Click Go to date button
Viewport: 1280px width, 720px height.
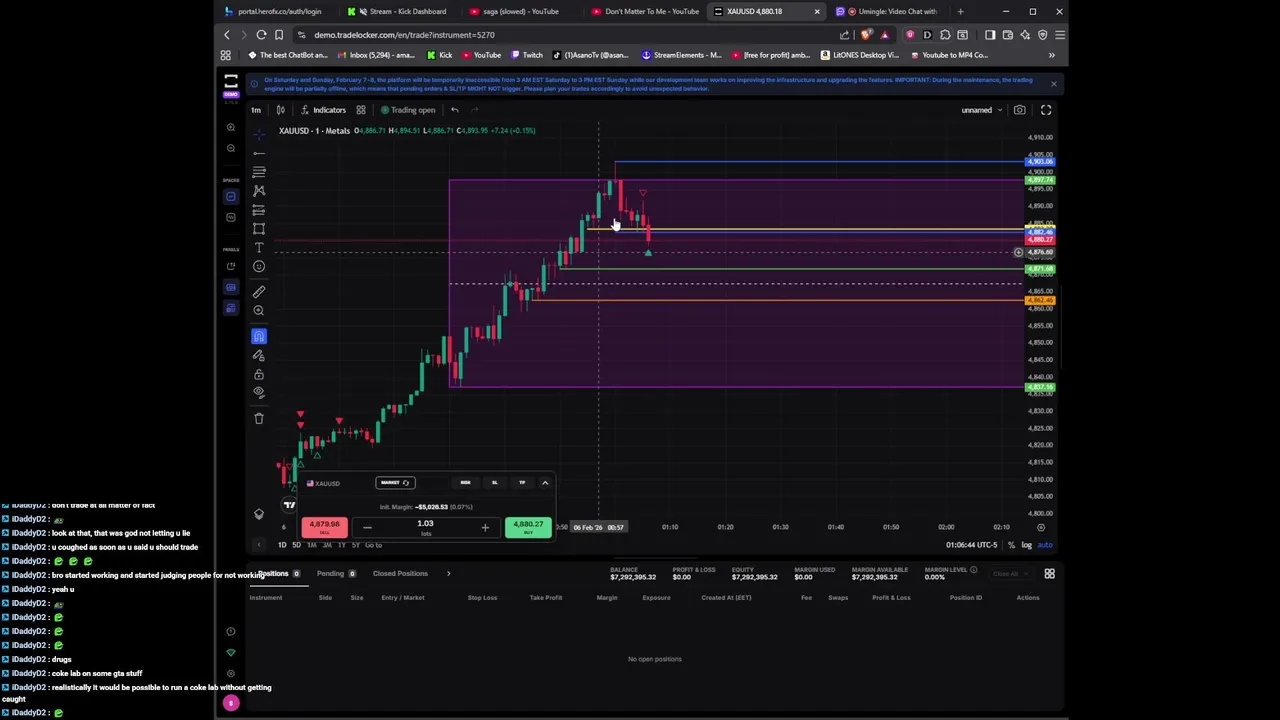click(373, 545)
